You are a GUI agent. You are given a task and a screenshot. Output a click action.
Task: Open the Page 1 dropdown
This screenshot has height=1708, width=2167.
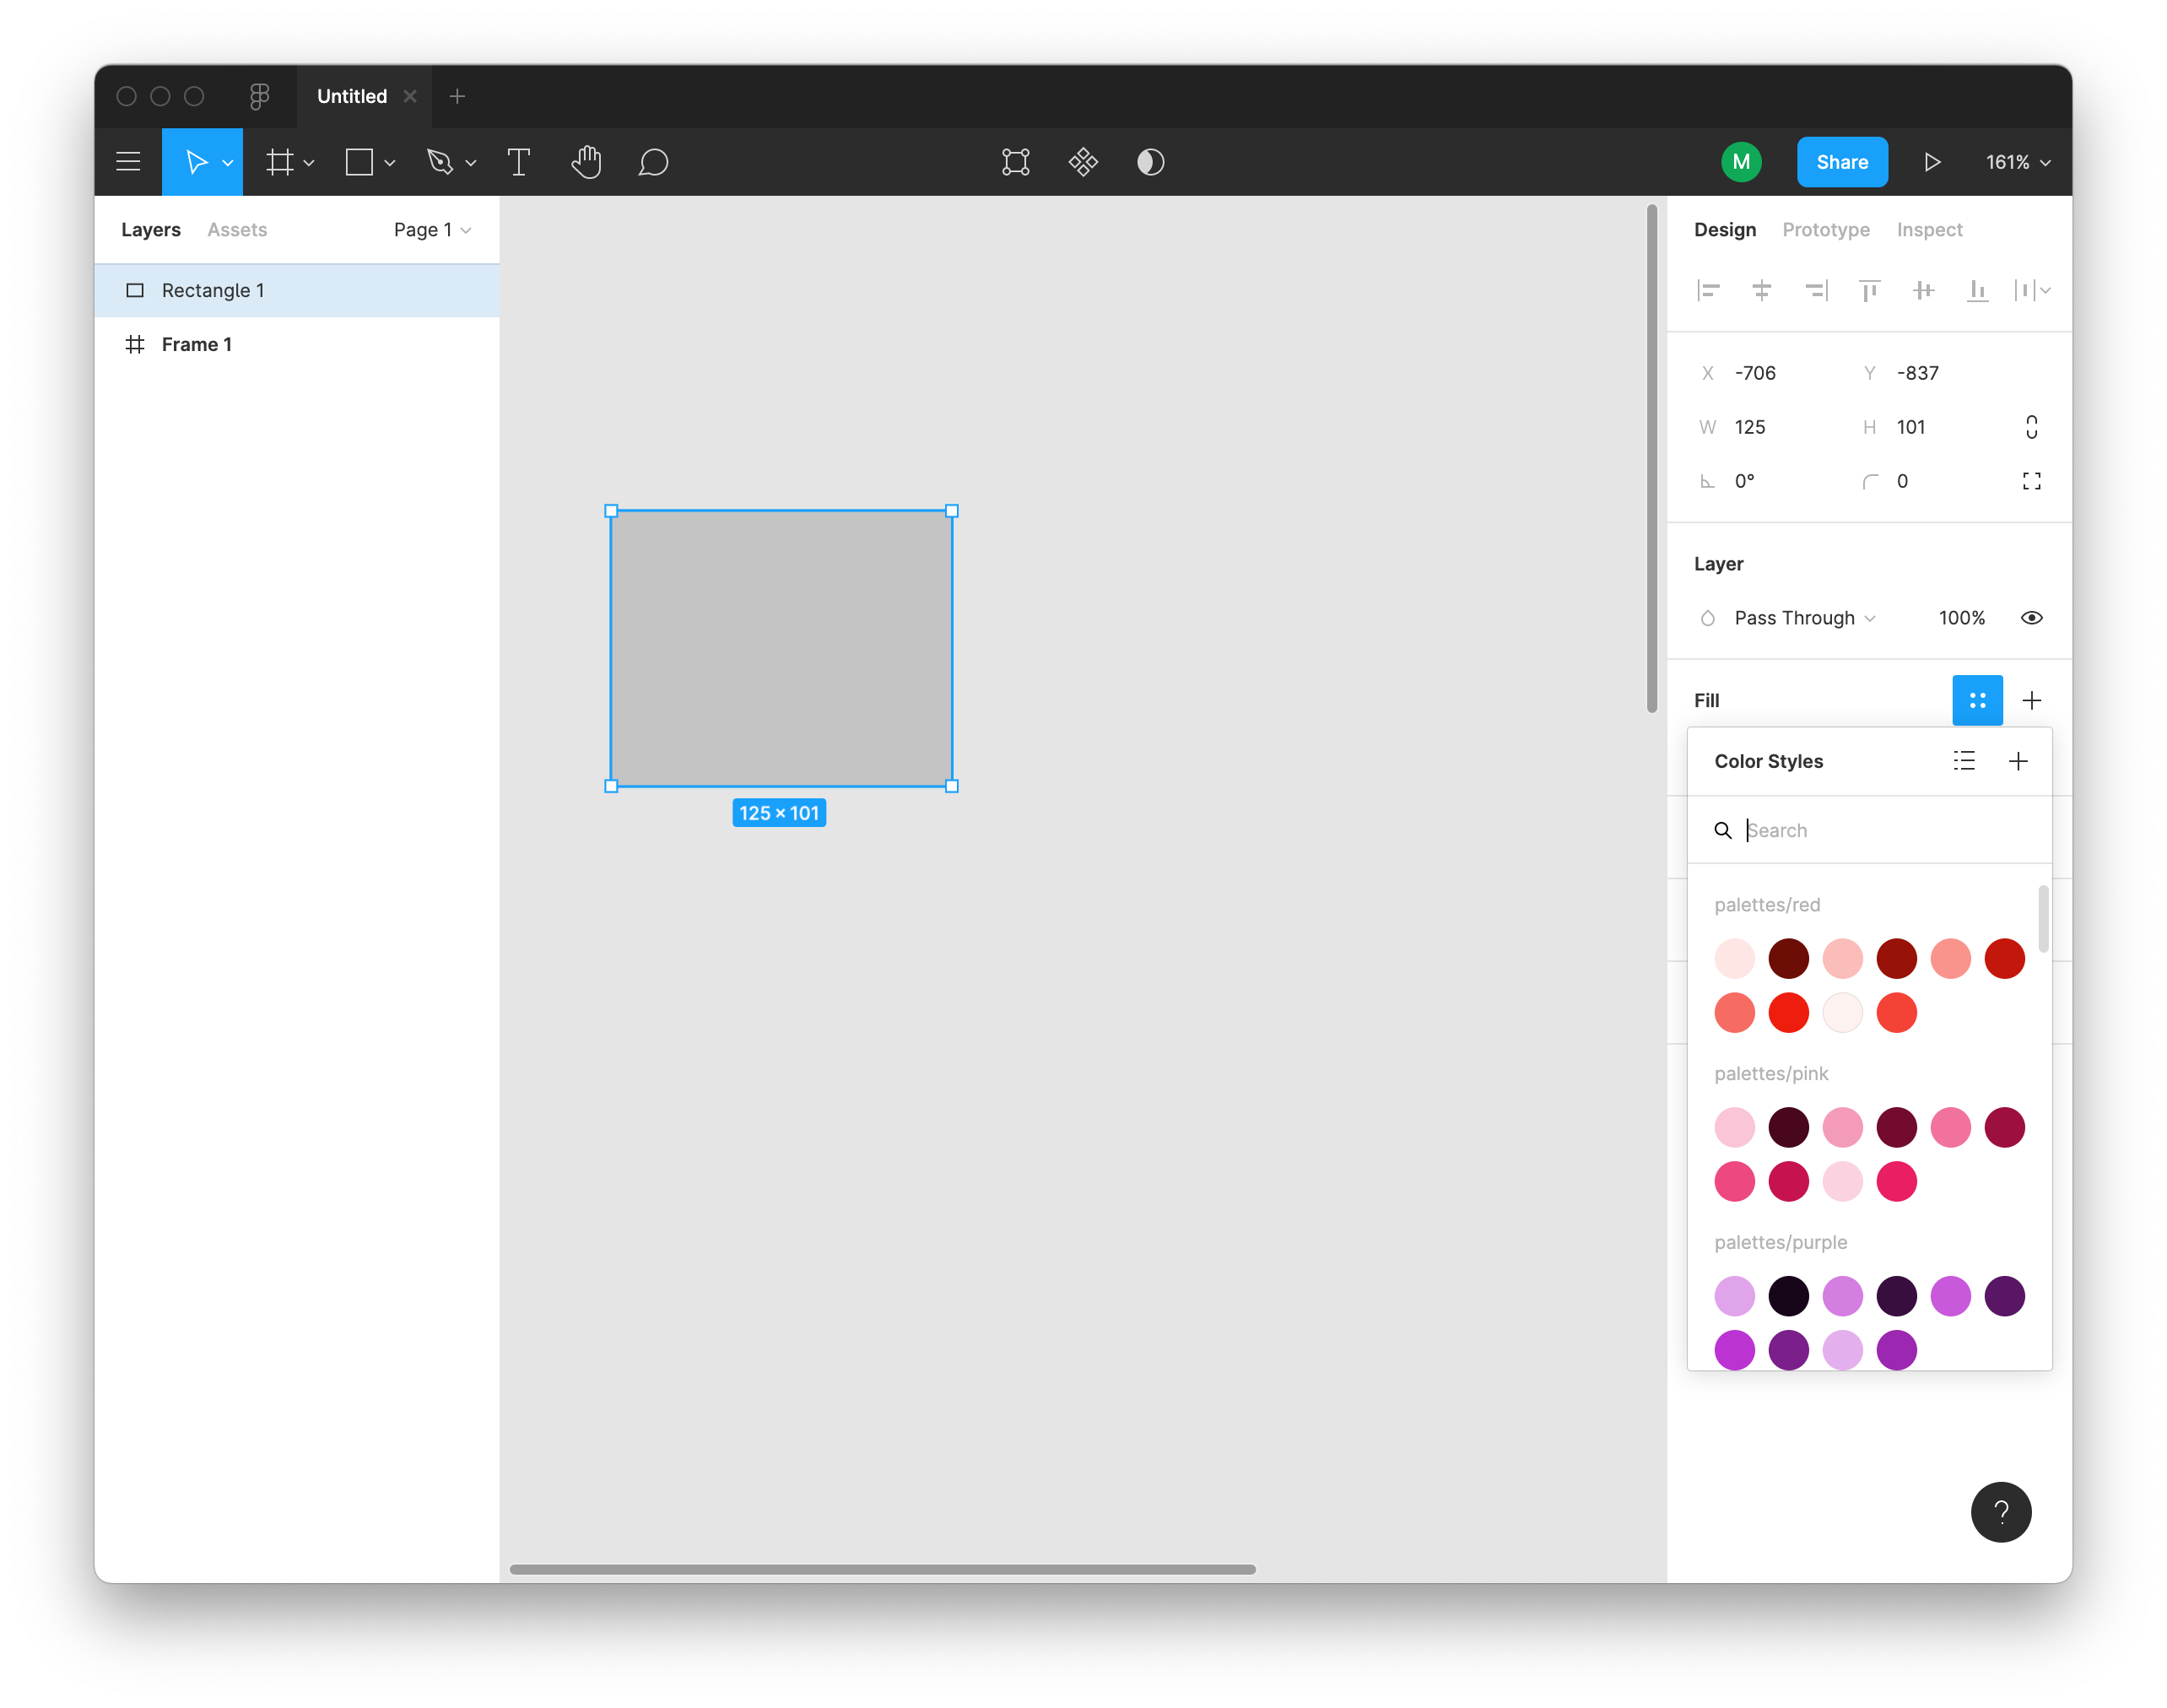pos(432,230)
